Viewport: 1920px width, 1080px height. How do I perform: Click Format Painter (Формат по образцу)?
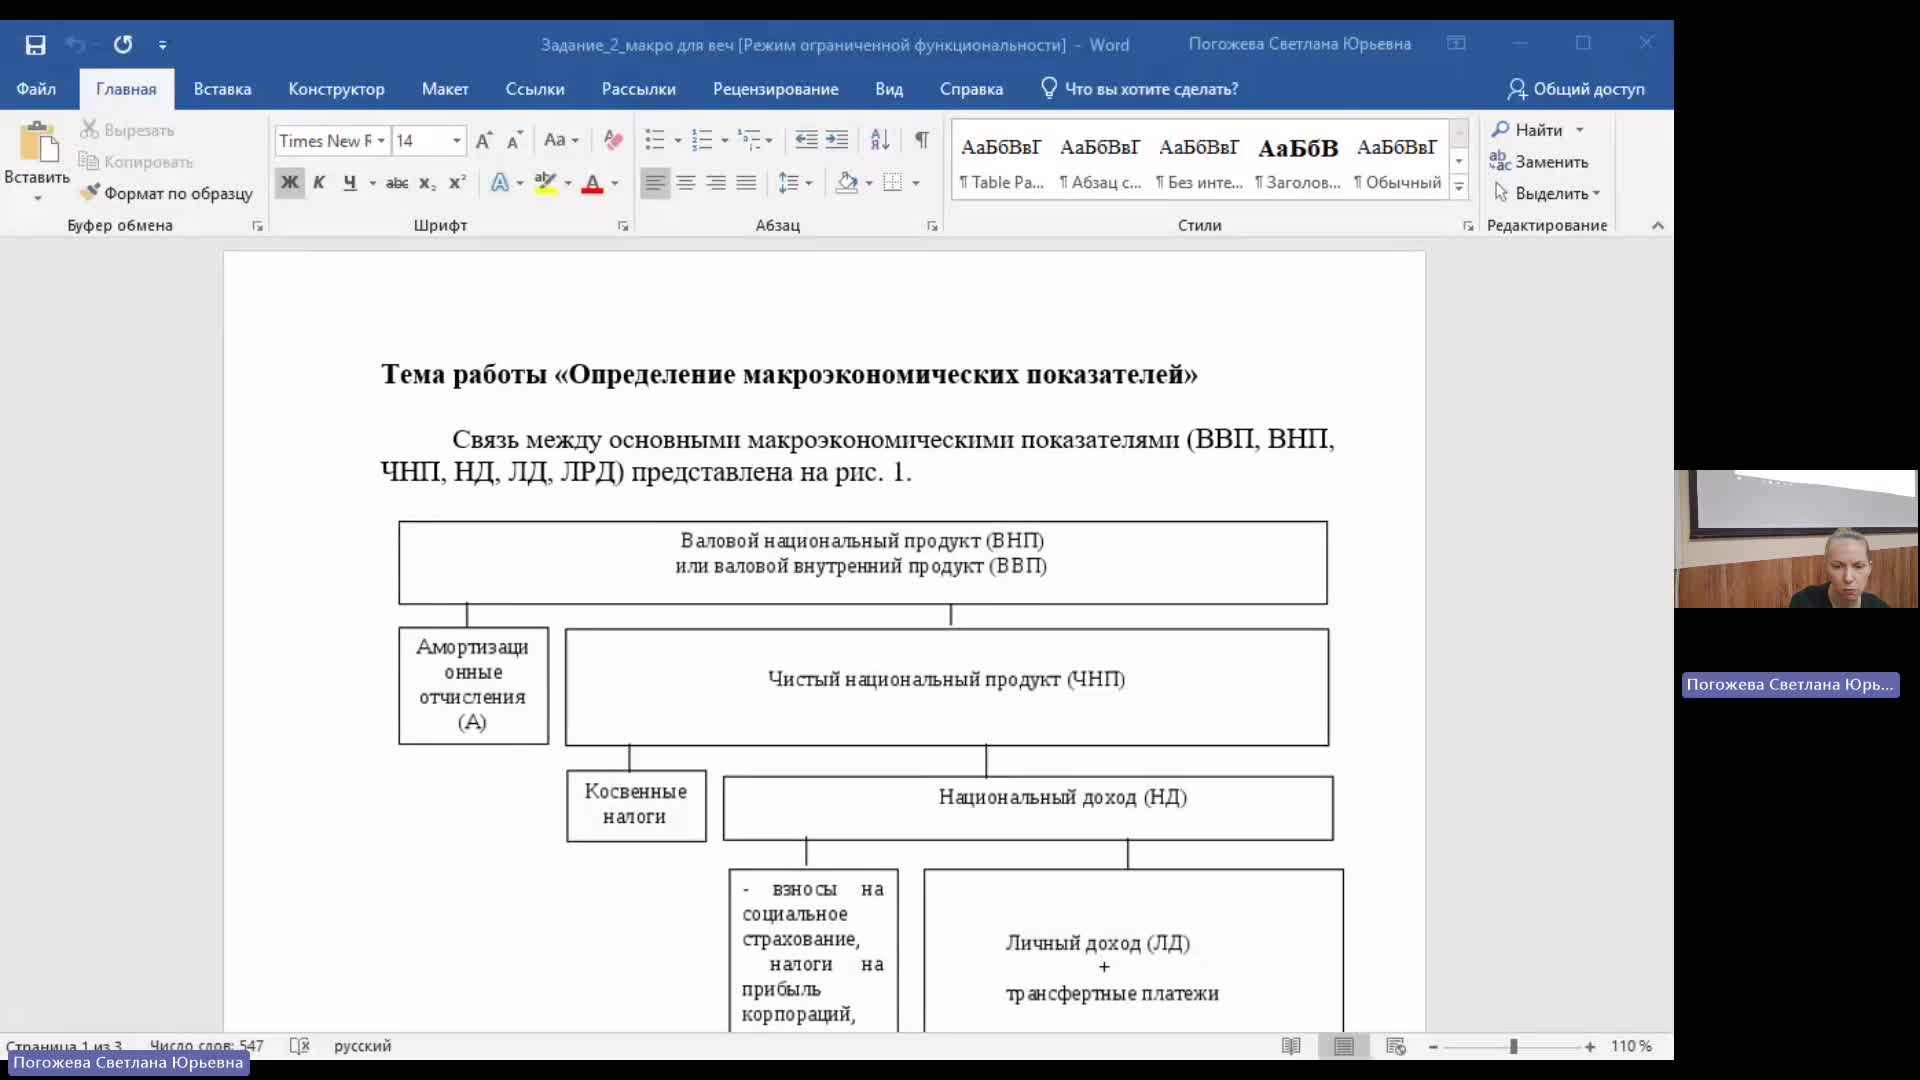pyautogui.click(x=168, y=193)
